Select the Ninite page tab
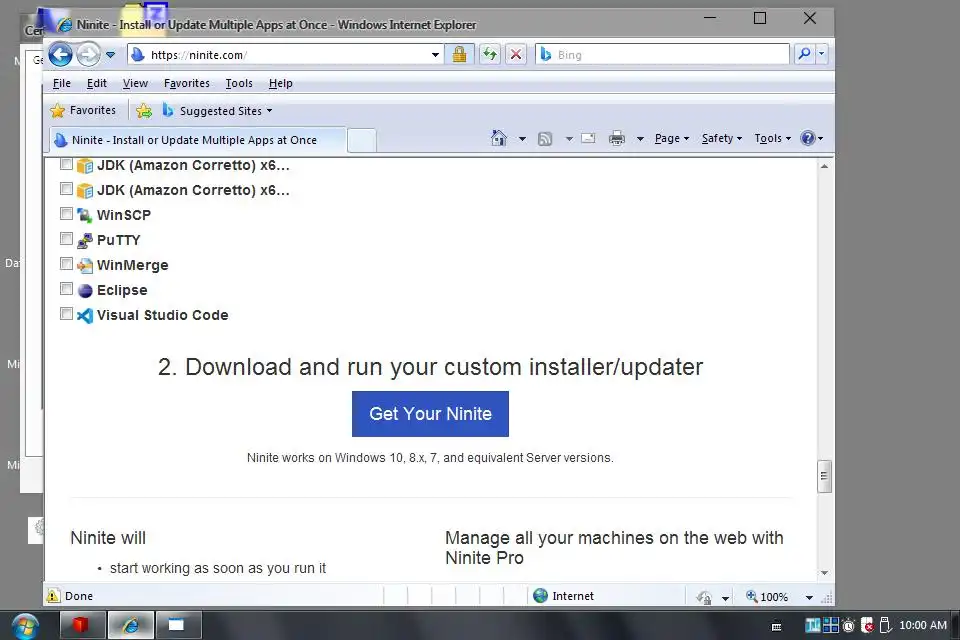Viewport: 960px width, 640px height. (x=197, y=140)
